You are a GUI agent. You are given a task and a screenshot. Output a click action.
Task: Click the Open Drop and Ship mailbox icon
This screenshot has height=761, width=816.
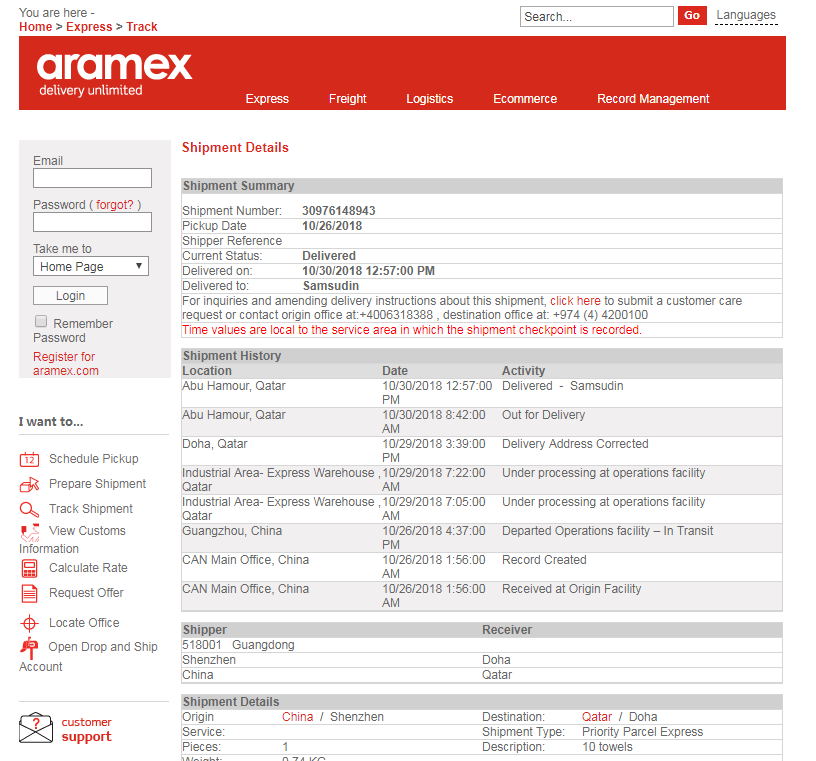29,647
